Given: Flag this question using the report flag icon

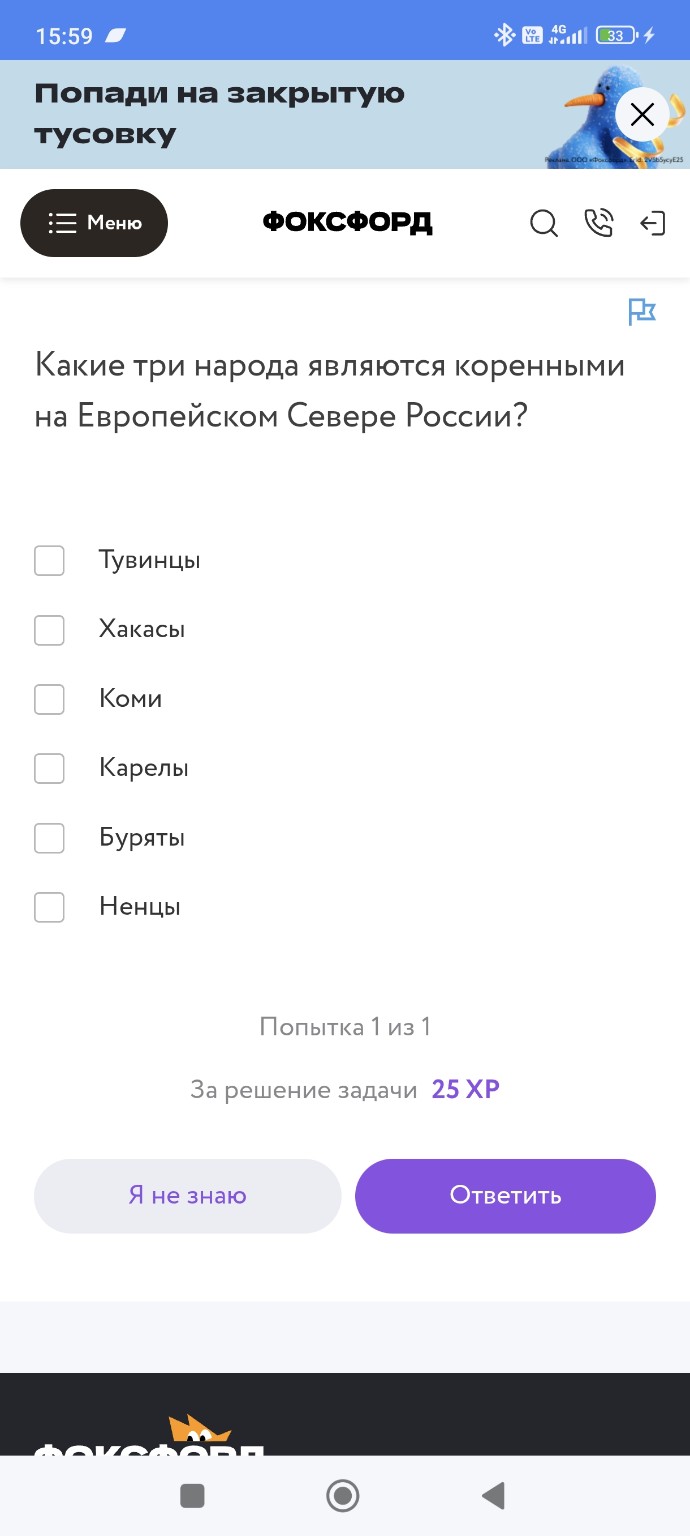Looking at the screenshot, I should (x=642, y=311).
